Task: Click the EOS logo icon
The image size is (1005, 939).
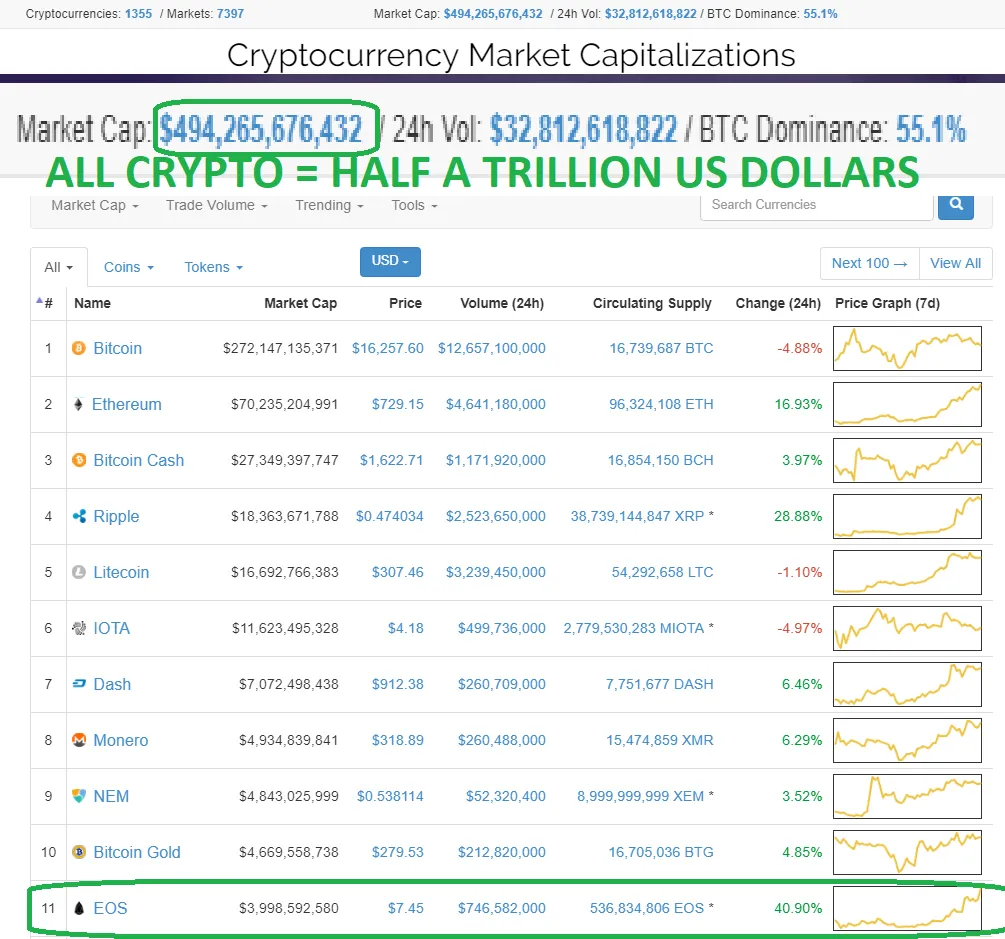Action: [x=79, y=908]
